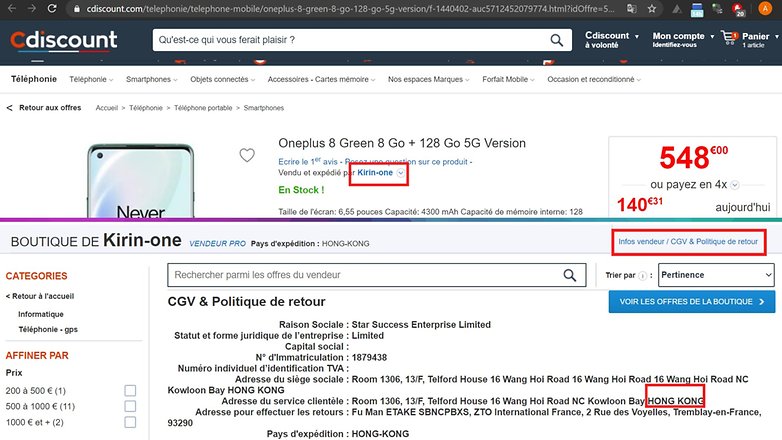Go to Accueil breadcrumb
782x440 pixels.
pos(107,108)
